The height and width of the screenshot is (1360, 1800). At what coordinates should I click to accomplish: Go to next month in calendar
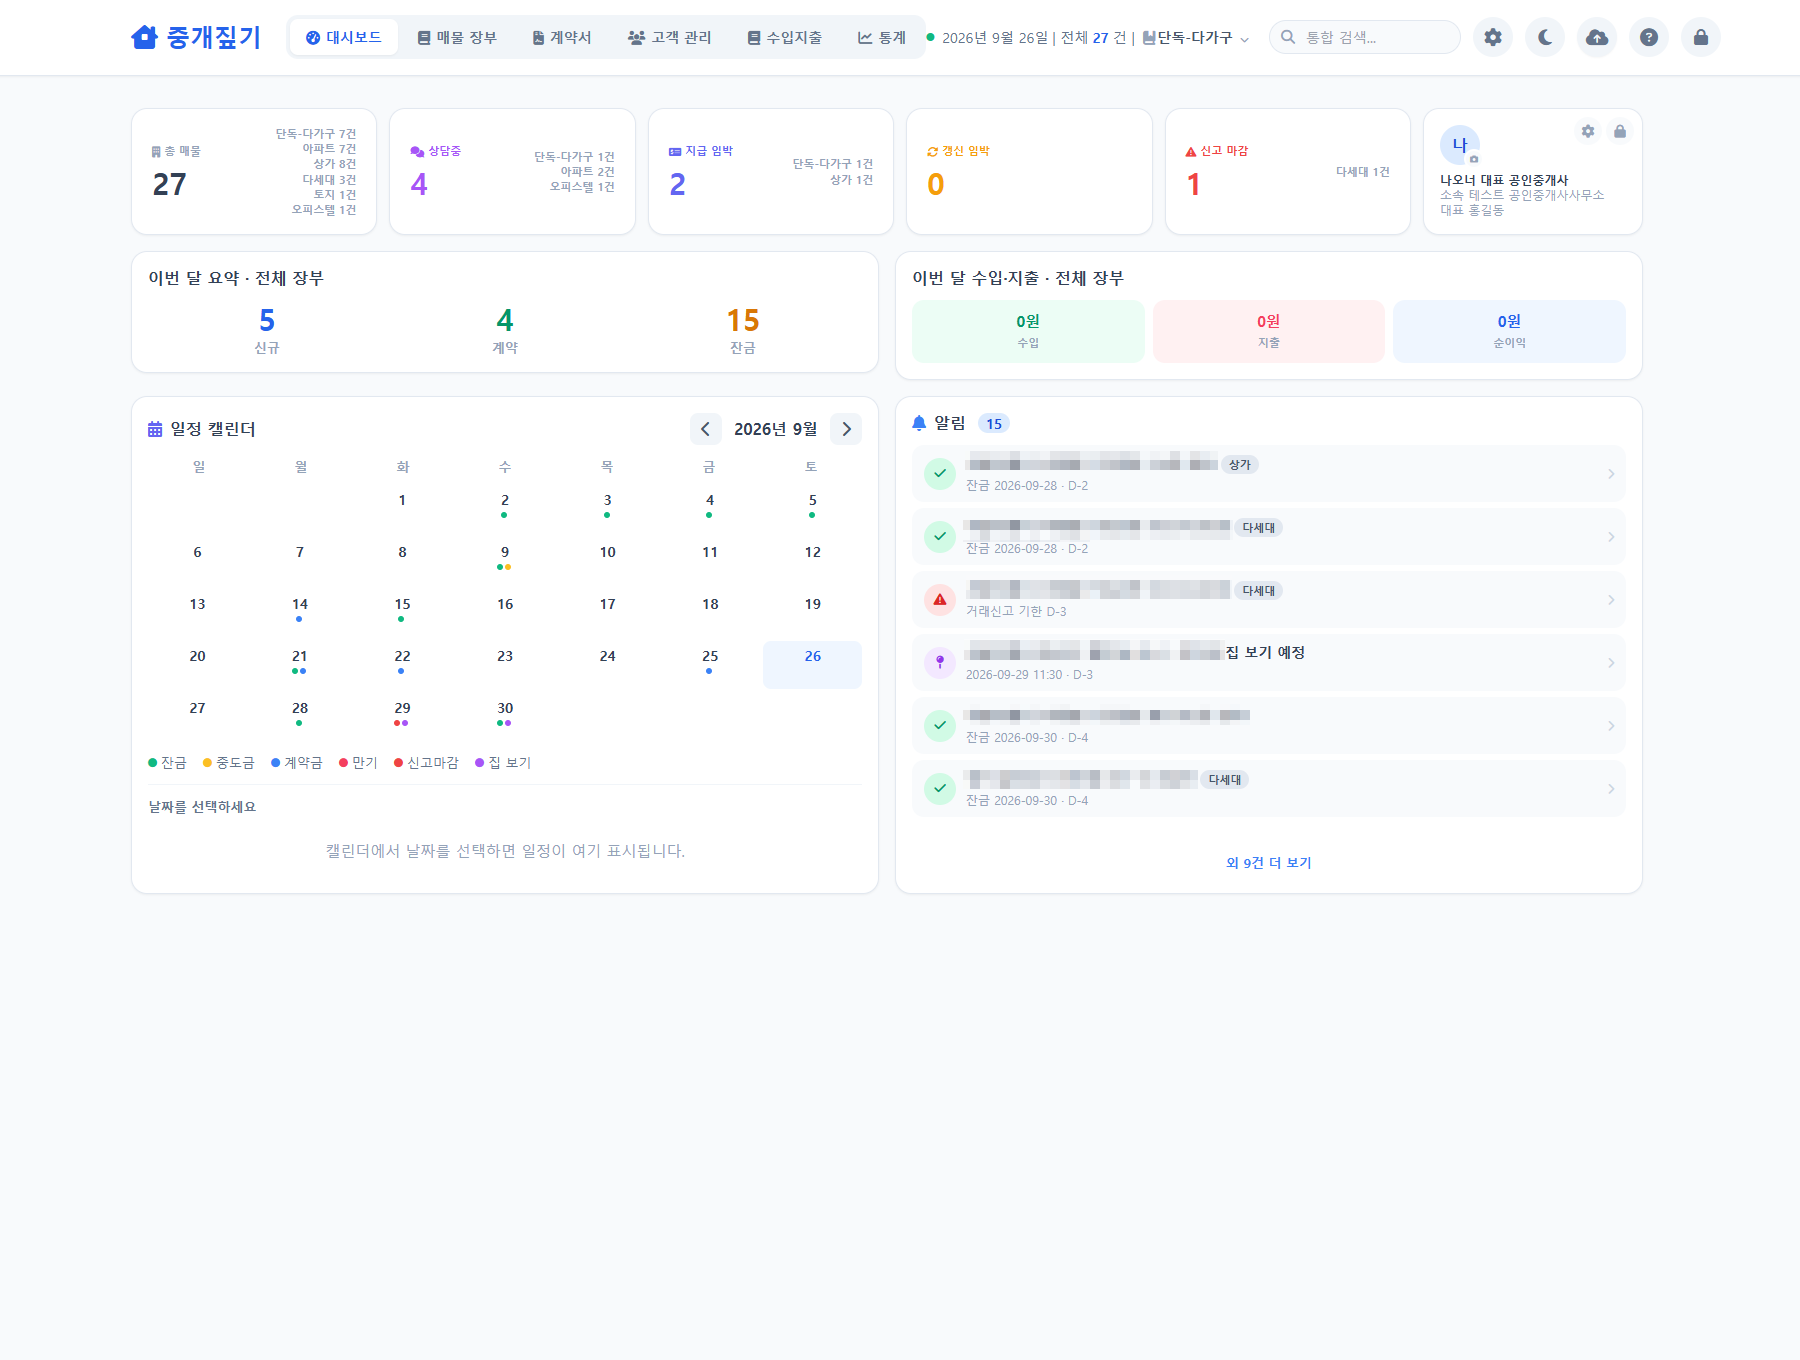846,429
